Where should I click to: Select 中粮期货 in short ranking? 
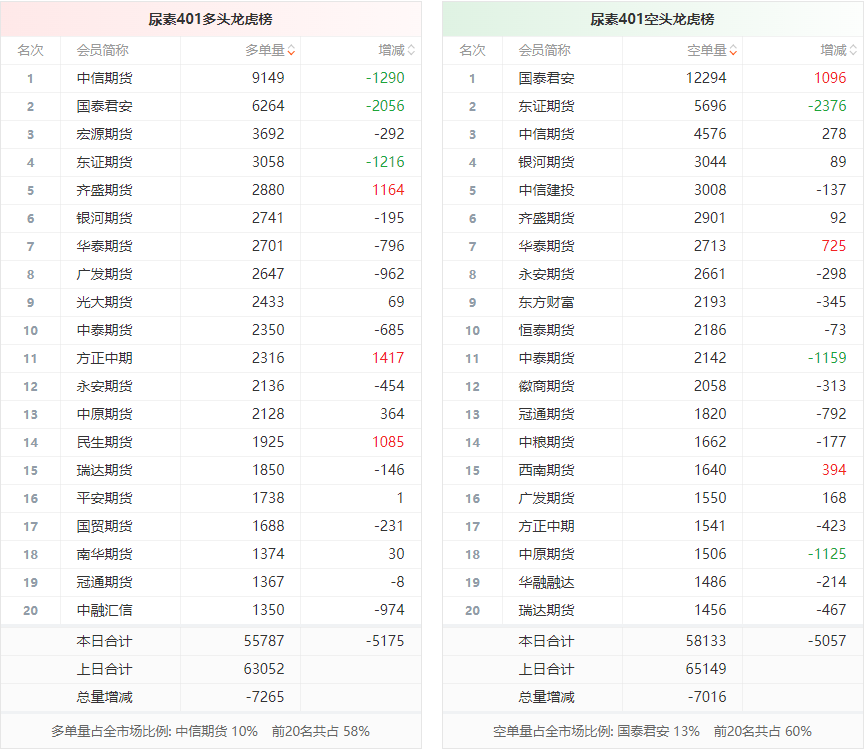coord(546,442)
